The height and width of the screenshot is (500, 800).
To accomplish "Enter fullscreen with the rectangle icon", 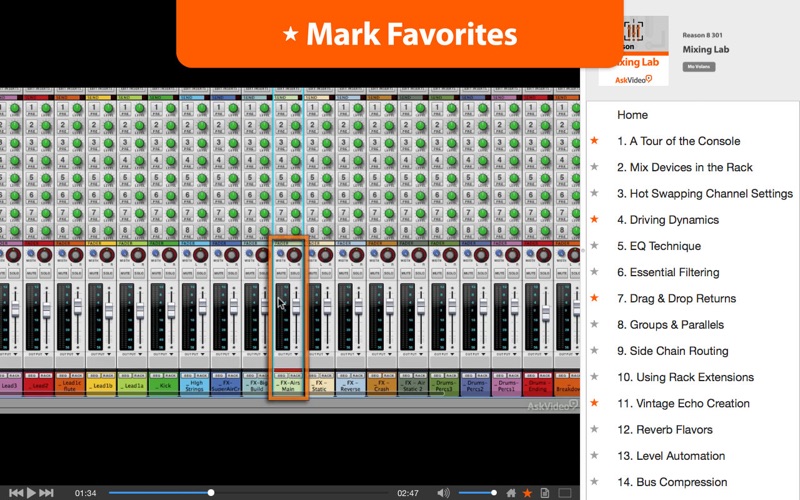I will coord(565,493).
